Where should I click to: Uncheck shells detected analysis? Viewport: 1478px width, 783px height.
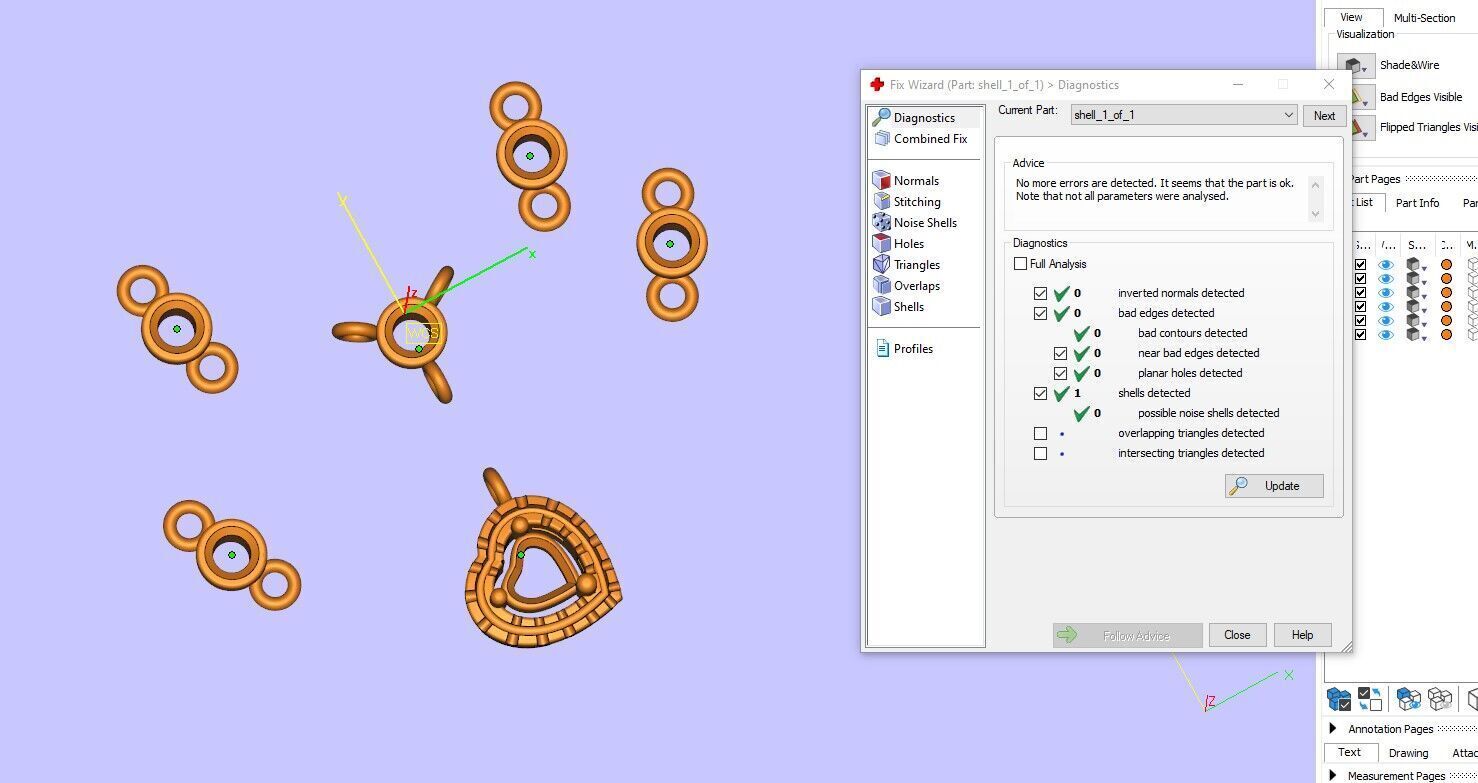point(1040,394)
